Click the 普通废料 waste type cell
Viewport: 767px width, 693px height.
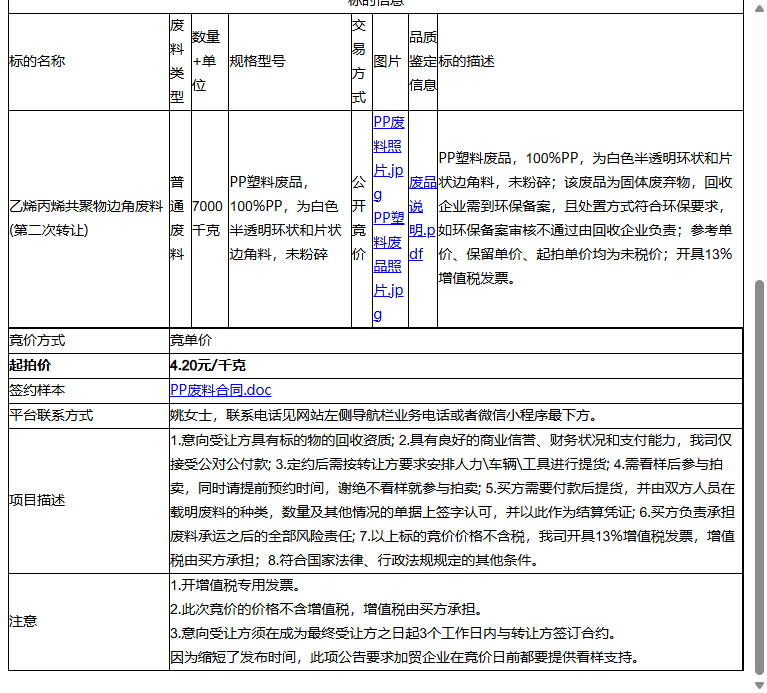(x=180, y=219)
